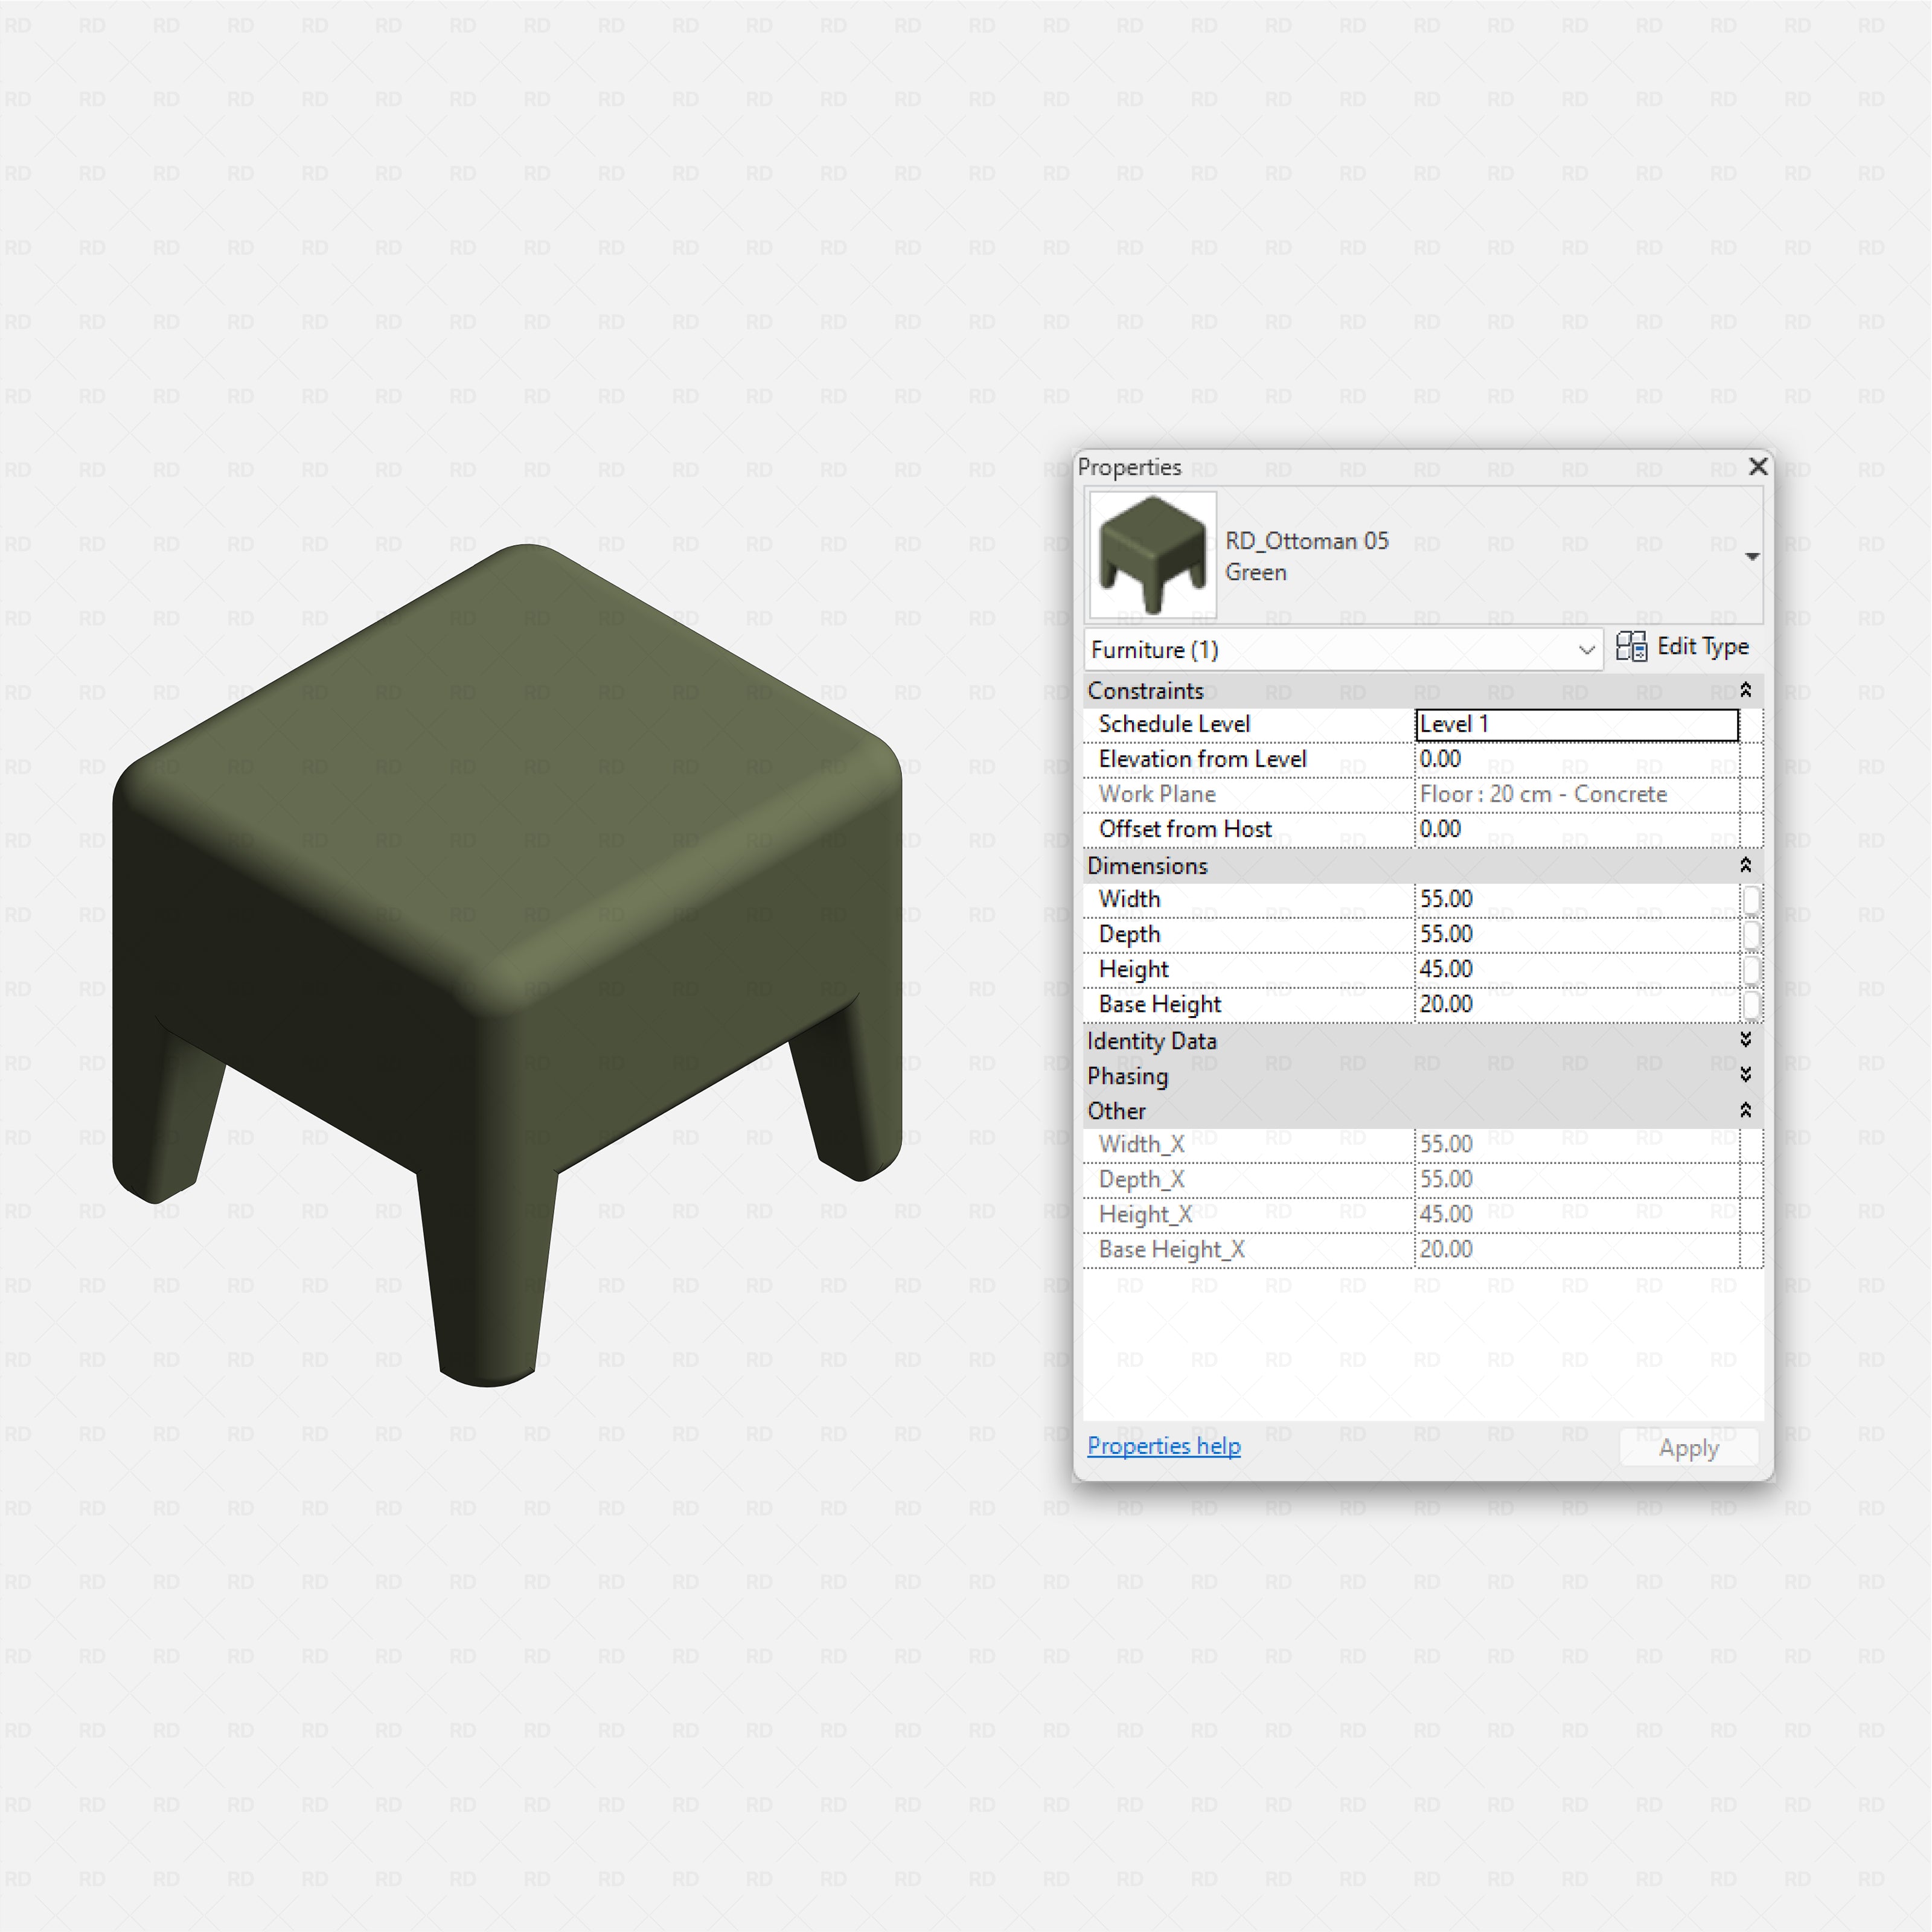This screenshot has width=1932, height=1932.
Task: Open the Properties help link
Action: point(1163,1446)
